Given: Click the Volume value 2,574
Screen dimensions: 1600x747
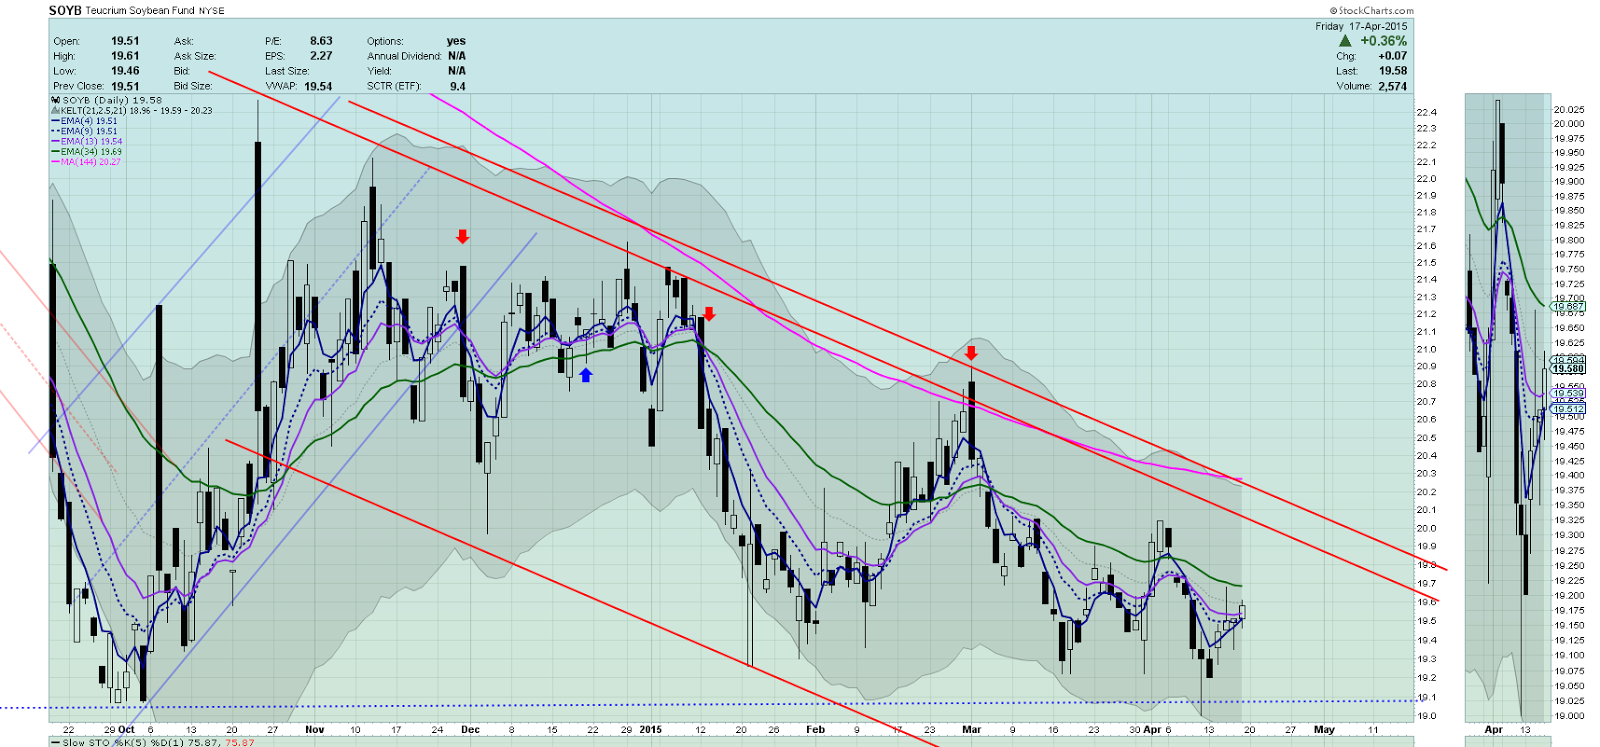Looking at the screenshot, I should tap(1392, 86).
